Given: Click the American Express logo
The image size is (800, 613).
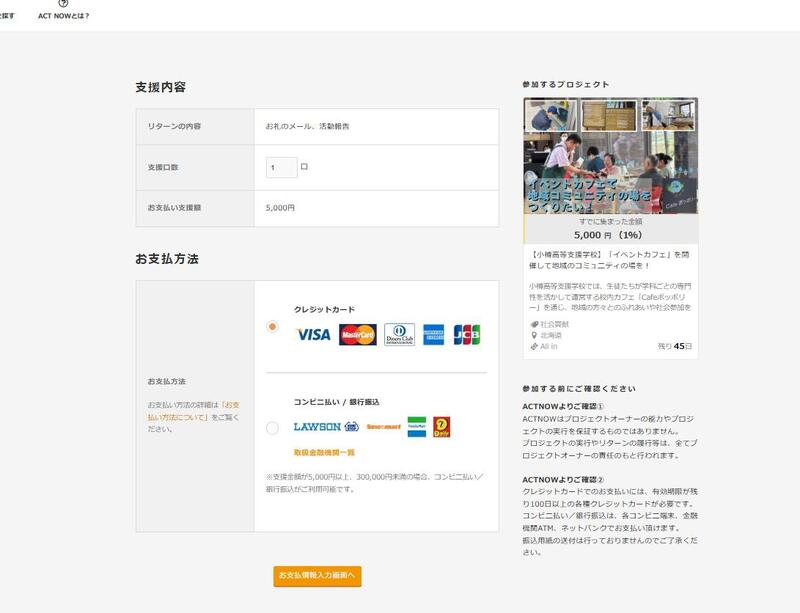Looking at the screenshot, I should [434, 334].
